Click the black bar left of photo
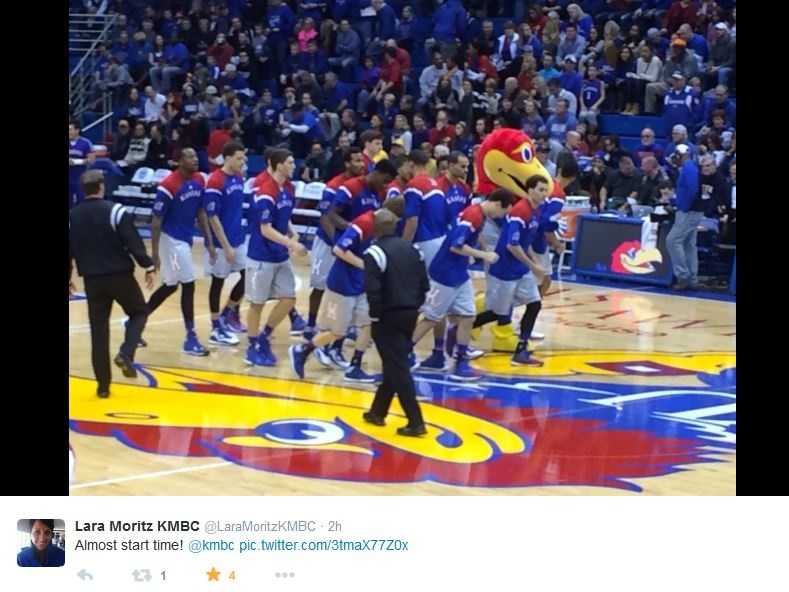The image size is (789, 592). click(34, 248)
